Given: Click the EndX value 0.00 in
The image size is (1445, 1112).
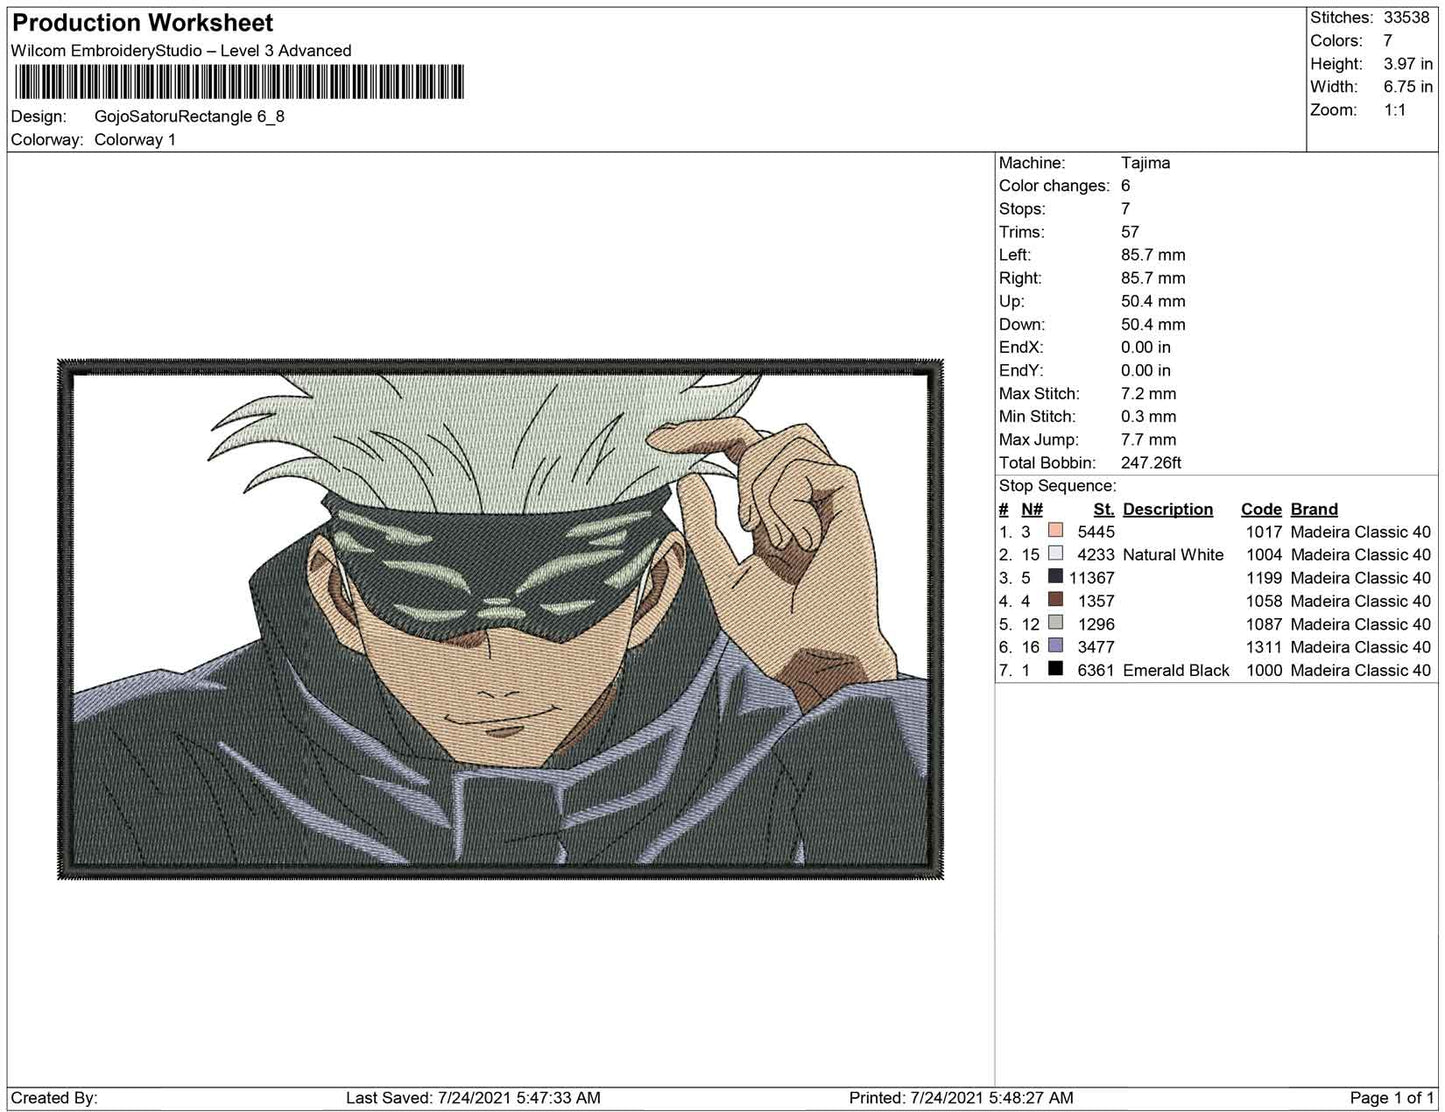Looking at the screenshot, I should (x=1146, y=347).
